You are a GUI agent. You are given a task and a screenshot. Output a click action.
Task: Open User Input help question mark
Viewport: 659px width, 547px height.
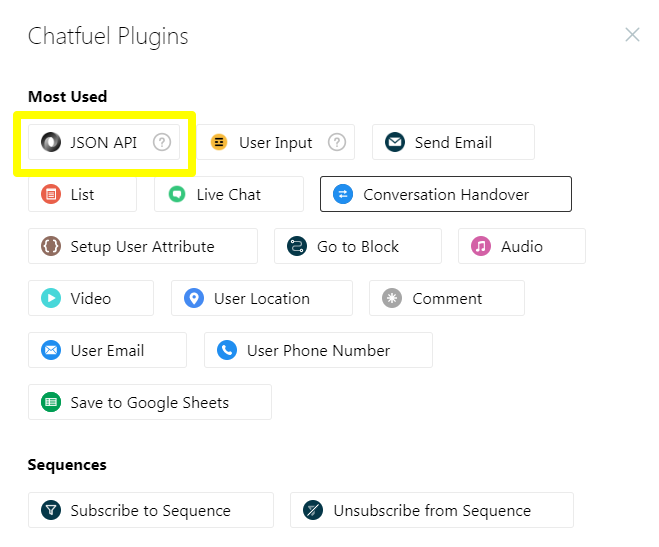(337, 143)
